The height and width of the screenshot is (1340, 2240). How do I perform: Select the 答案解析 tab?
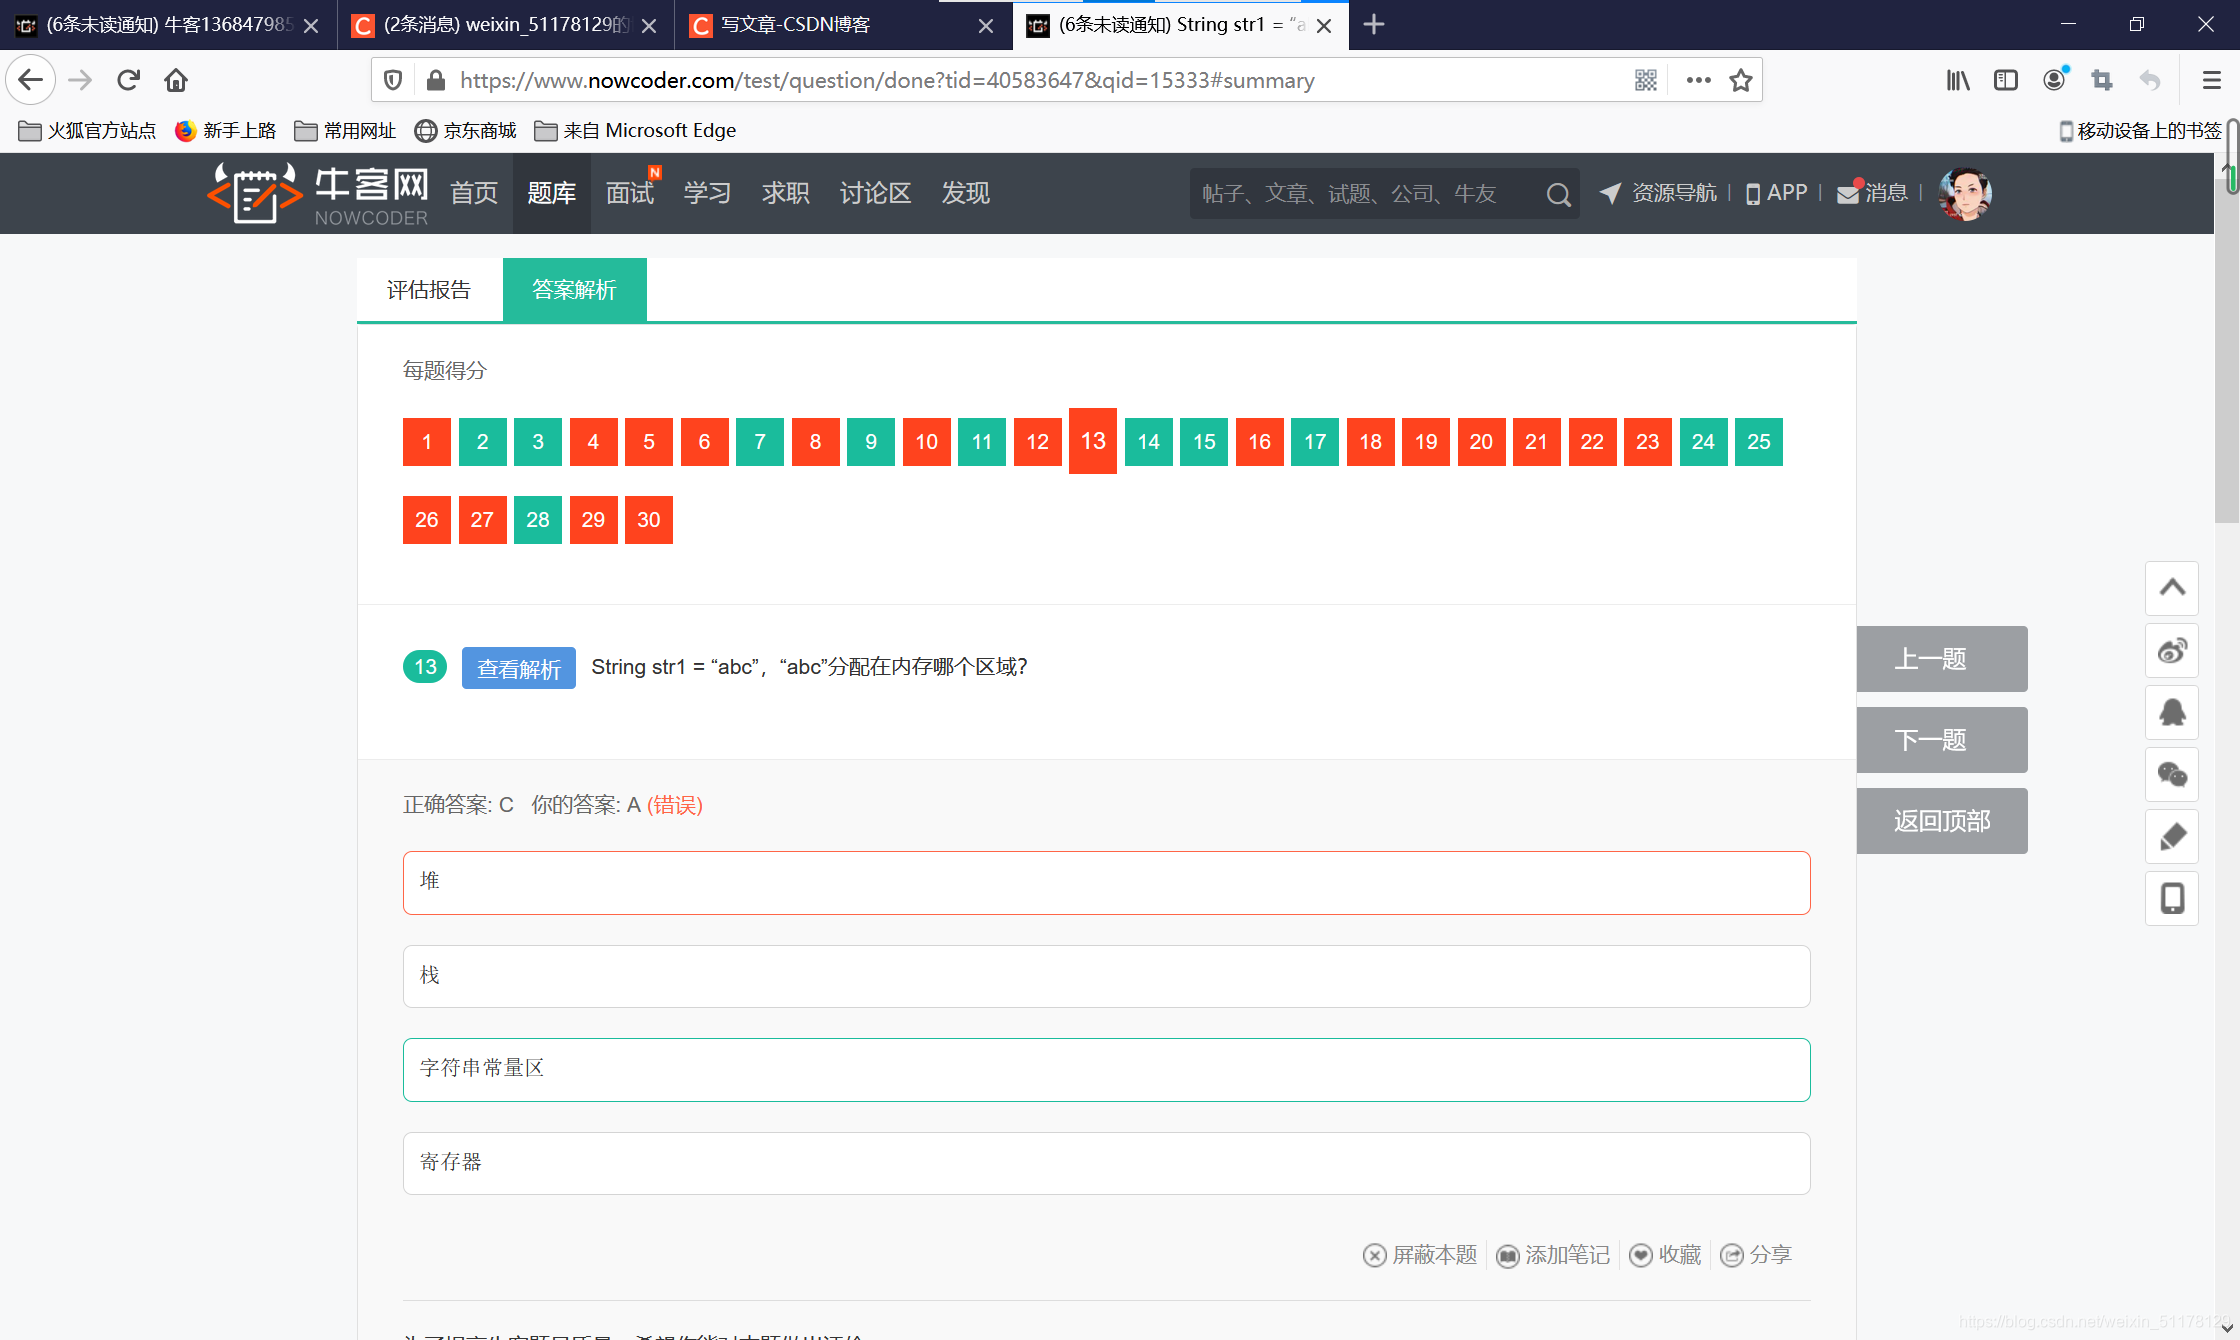click(x=575, y=290)
